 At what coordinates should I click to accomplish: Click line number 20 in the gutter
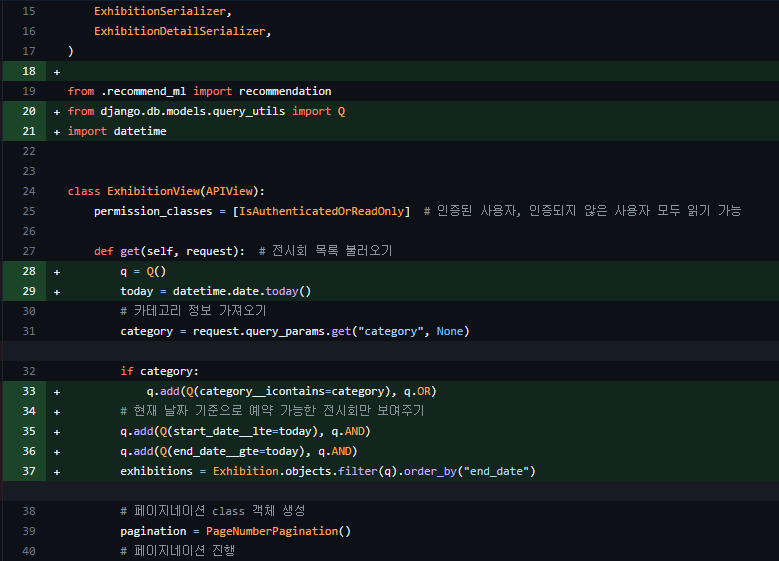point(29,111)
